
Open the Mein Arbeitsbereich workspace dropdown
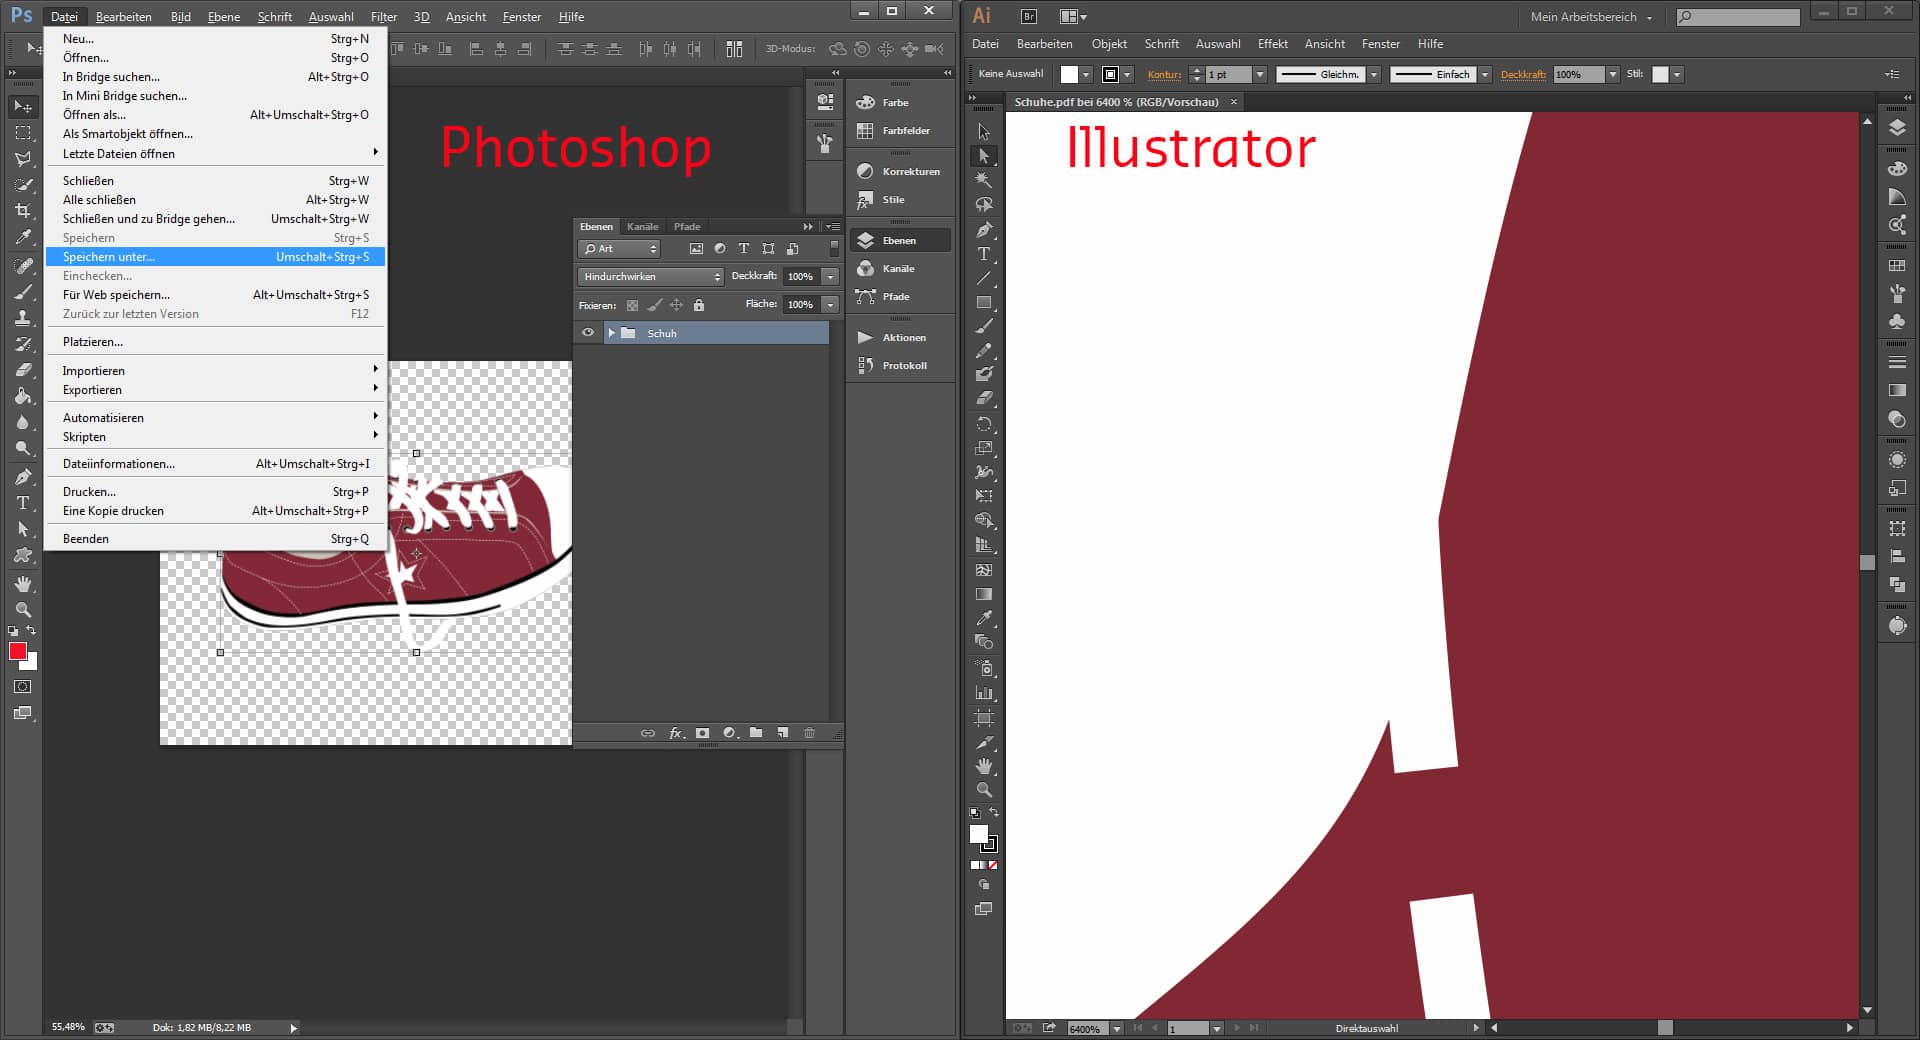1591,17
